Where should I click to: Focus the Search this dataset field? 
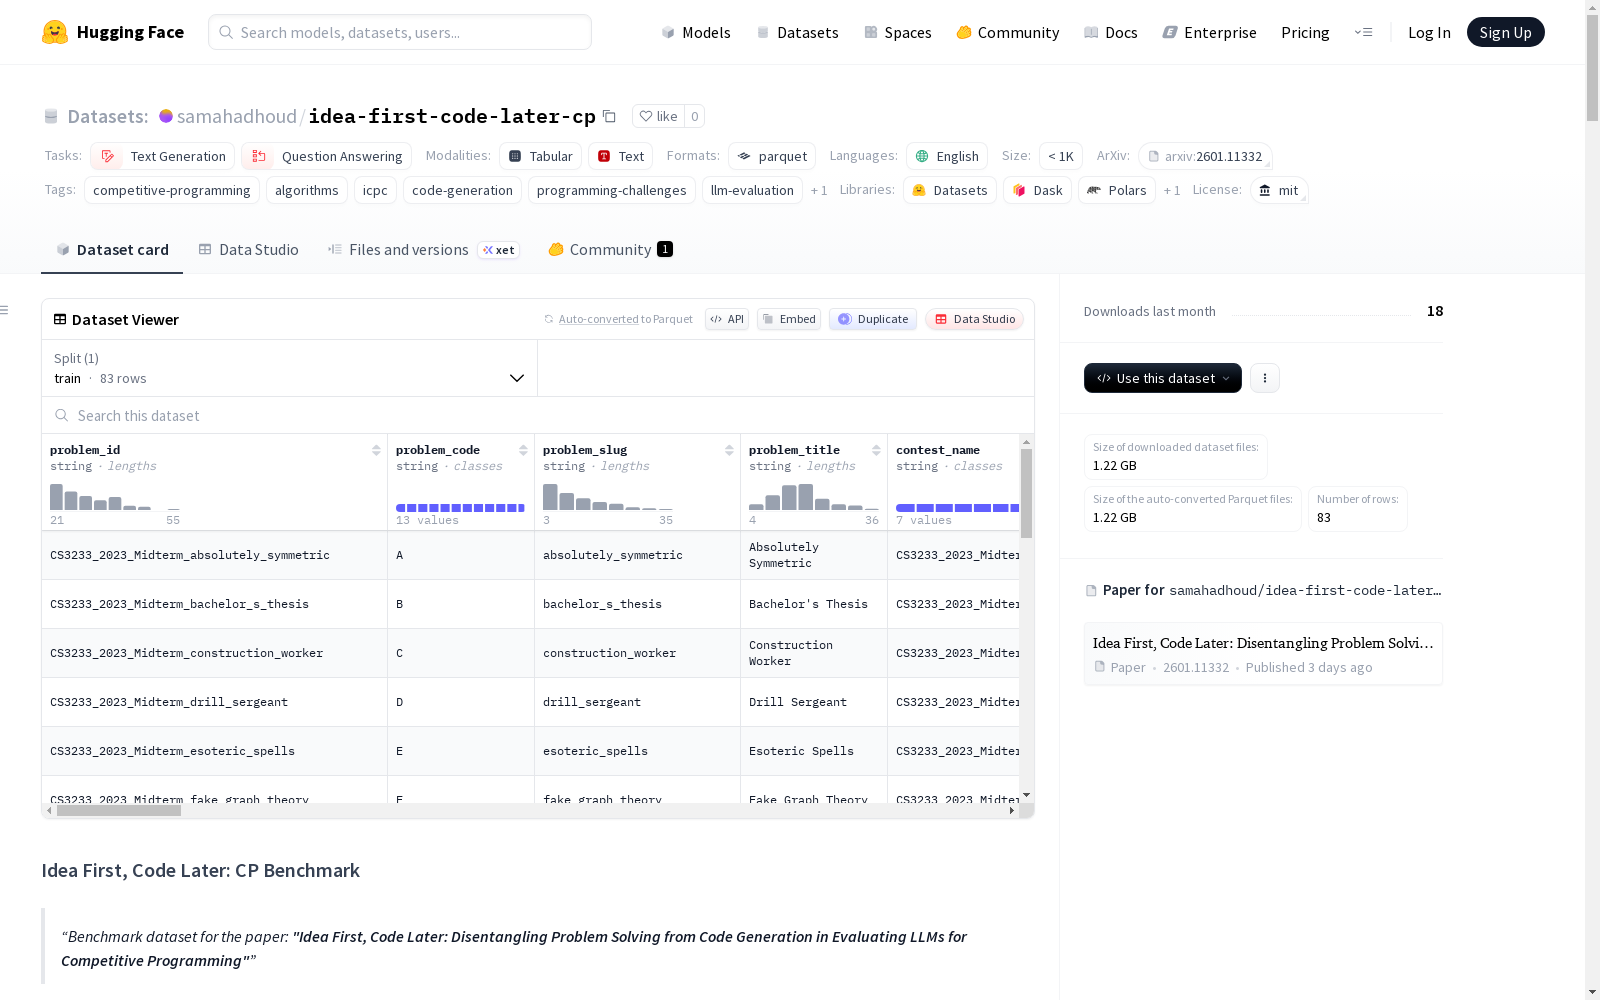tap(538, 415)
